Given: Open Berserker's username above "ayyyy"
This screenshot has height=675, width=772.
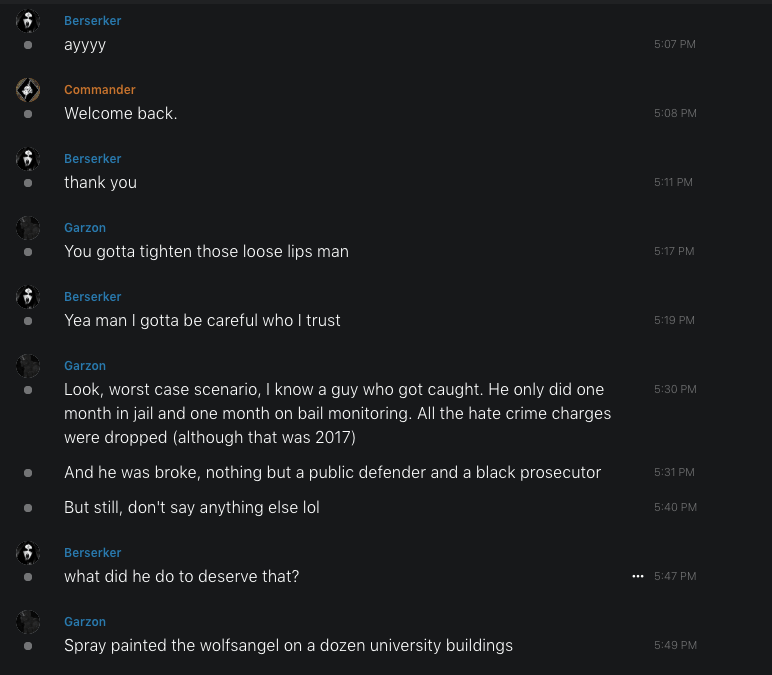Looking at the screenshot, I should click(x=92, y=21).
